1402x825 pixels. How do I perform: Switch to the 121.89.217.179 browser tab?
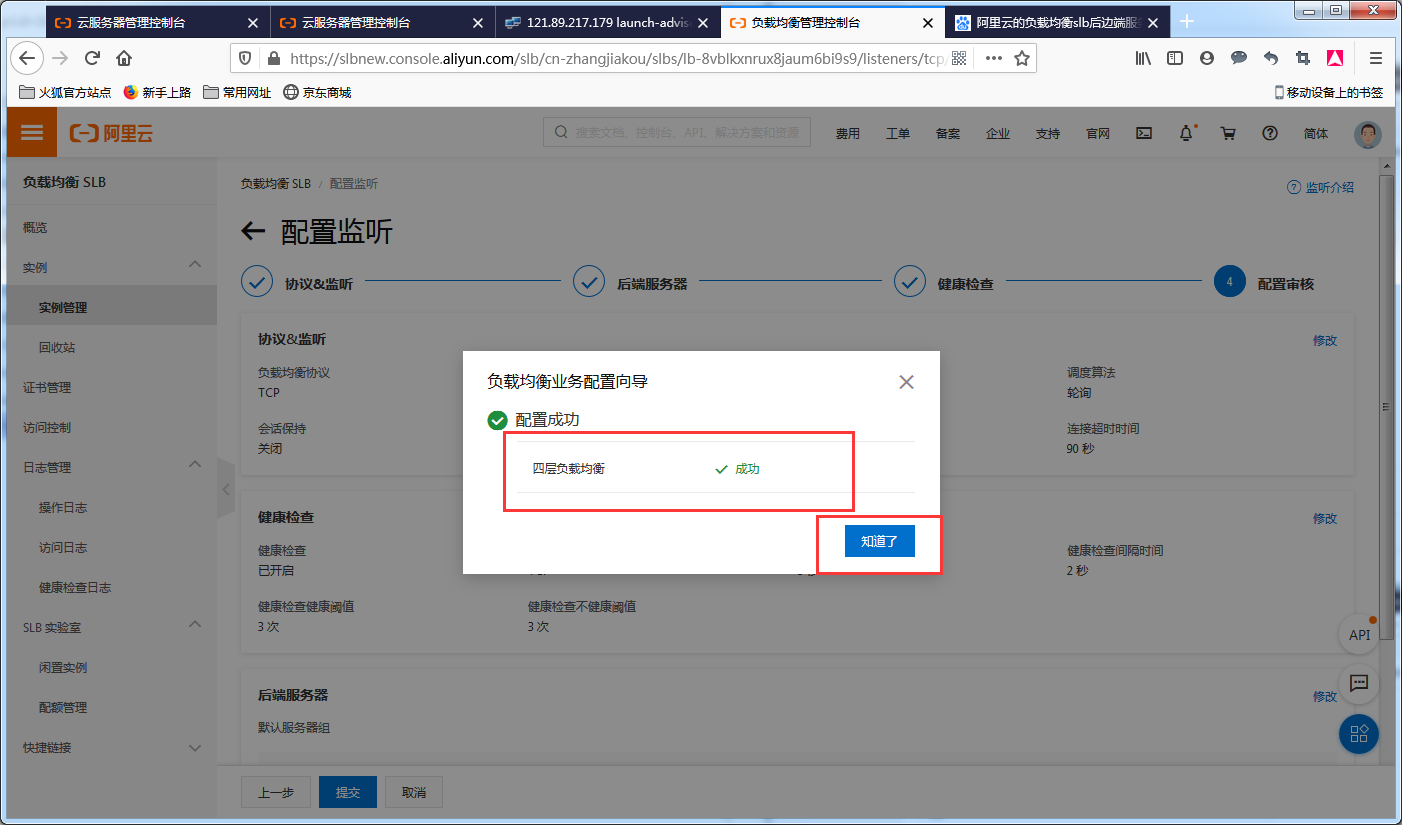click(601, 21)
